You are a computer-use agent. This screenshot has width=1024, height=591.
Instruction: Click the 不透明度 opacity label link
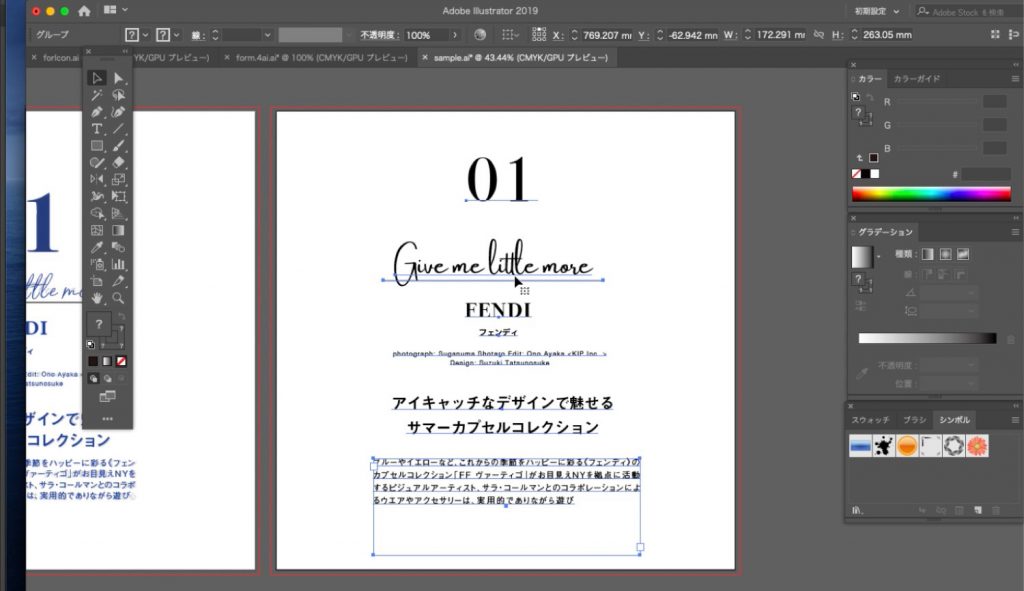tap(377, 35)
